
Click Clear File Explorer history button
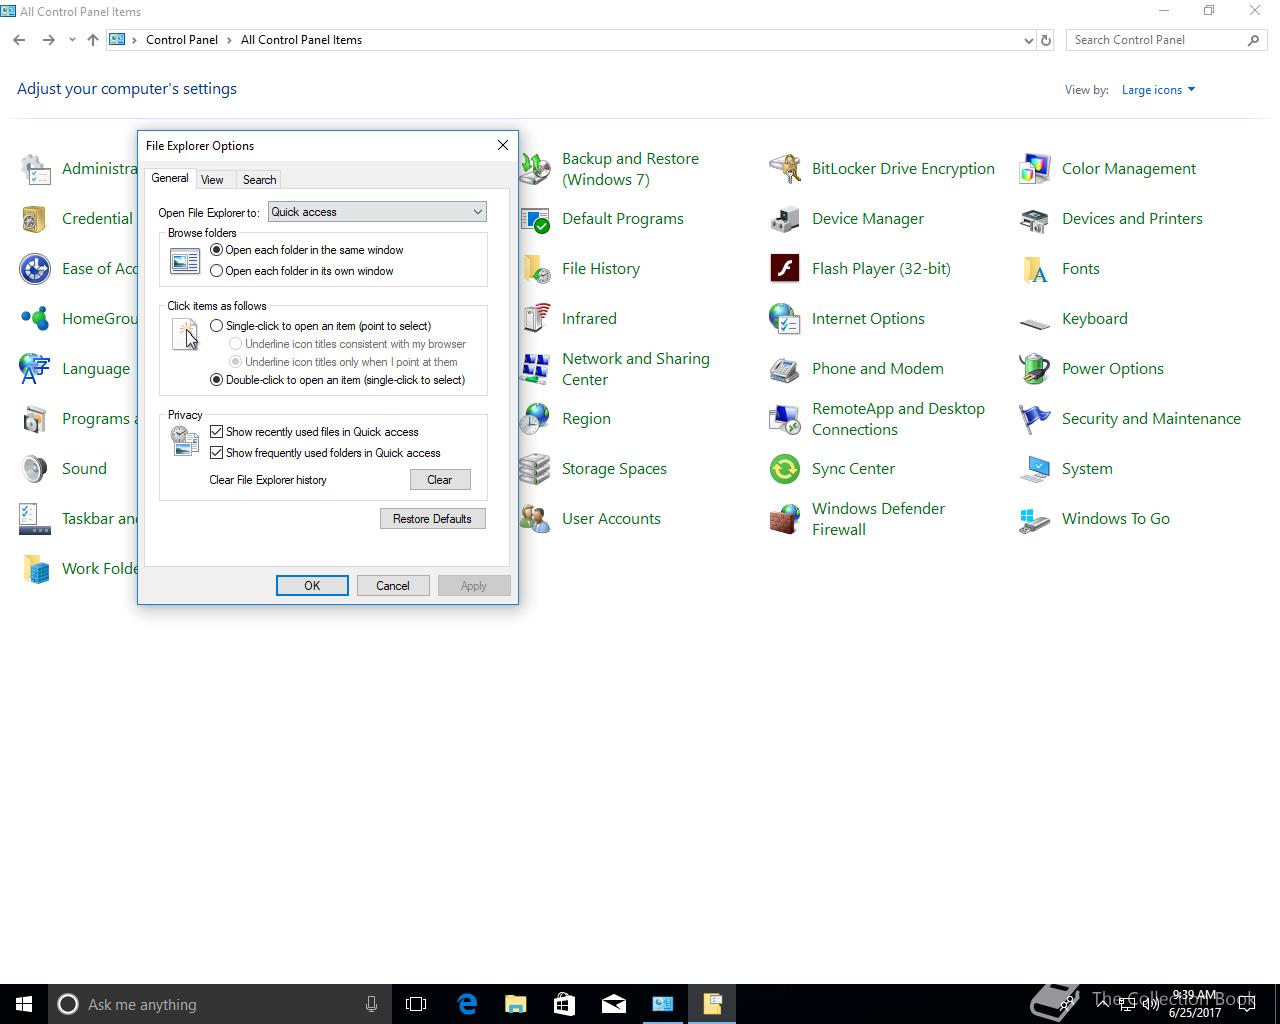tap(440, 480)
